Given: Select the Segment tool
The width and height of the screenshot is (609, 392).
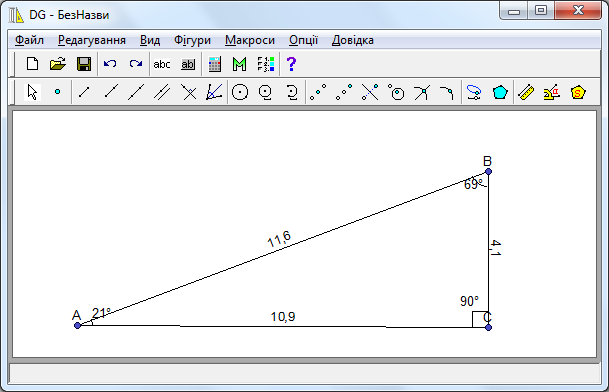Looking at the screenshot, I should tap(84, 92).
